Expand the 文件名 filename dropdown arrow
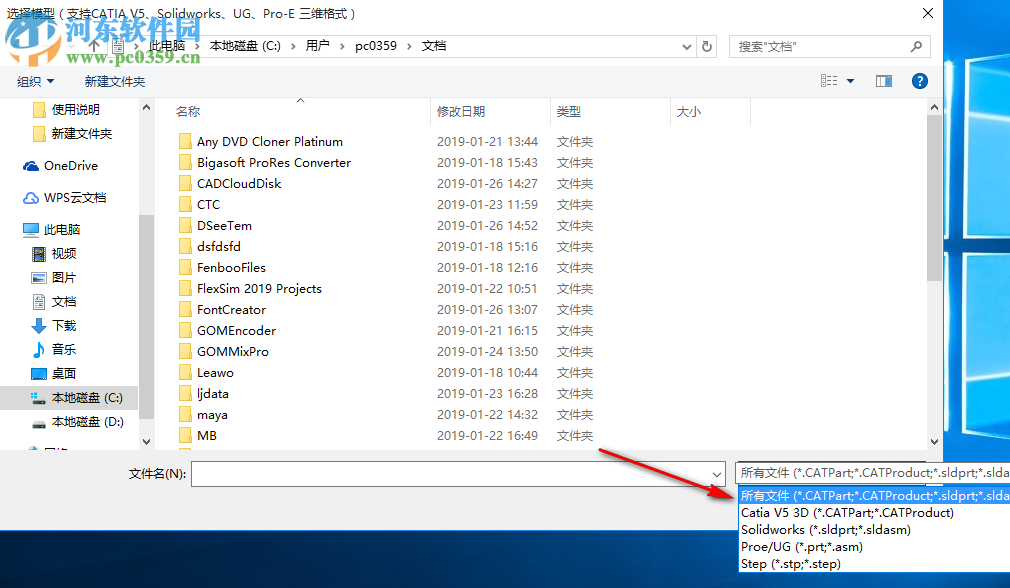 [x=718, y=472]
